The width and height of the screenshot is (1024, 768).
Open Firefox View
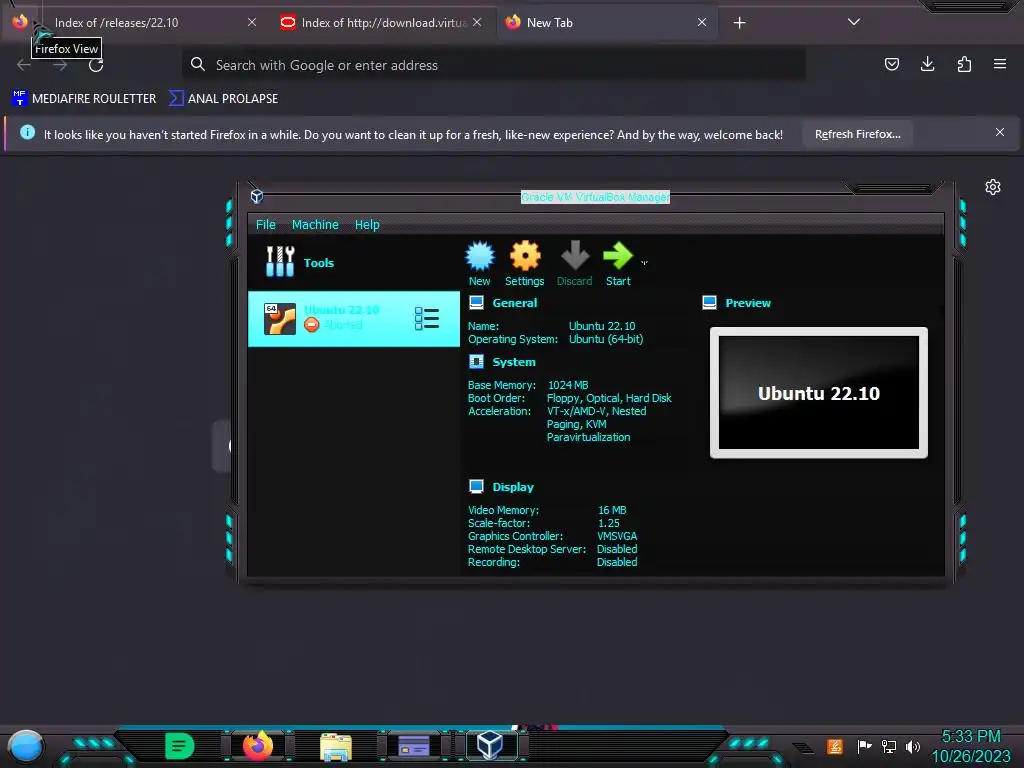[x=20, y=22]
